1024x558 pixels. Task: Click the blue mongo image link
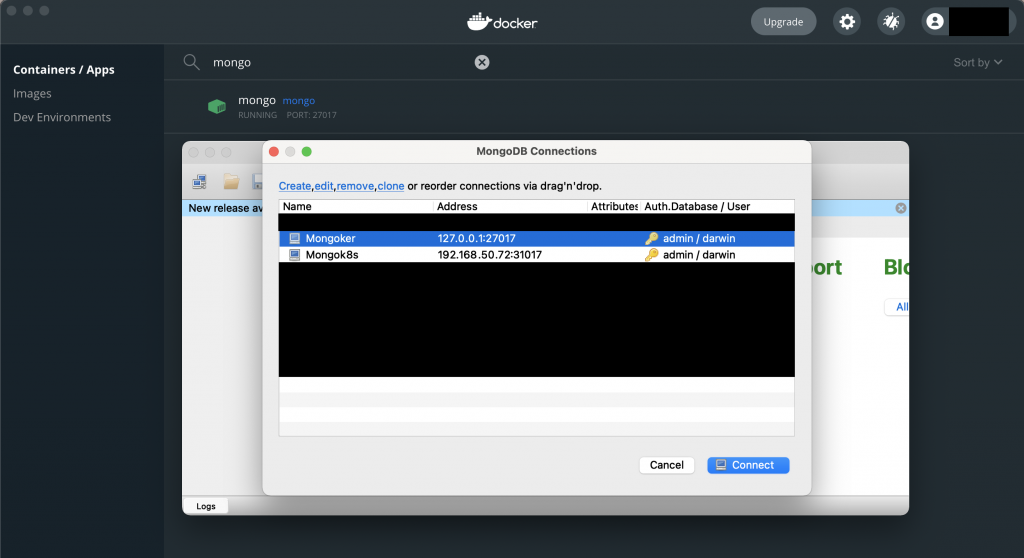point(298,101)
